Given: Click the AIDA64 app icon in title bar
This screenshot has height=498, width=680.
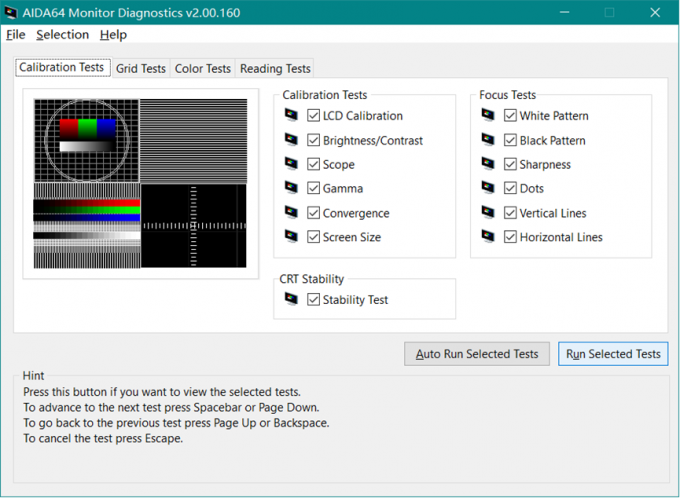Looking at the screenshot, I should click(11, 14).
